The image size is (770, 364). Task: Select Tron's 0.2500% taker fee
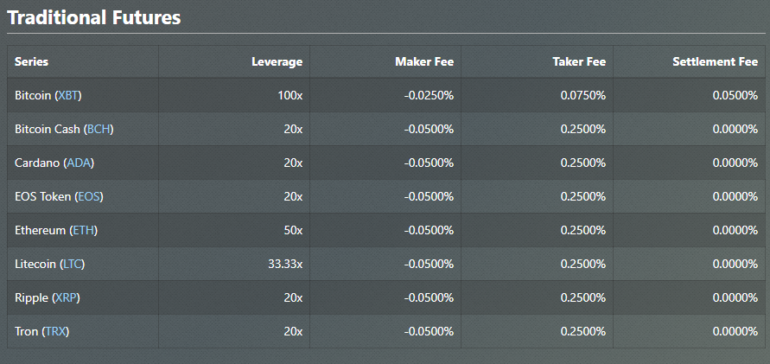(x=583, y=332)
